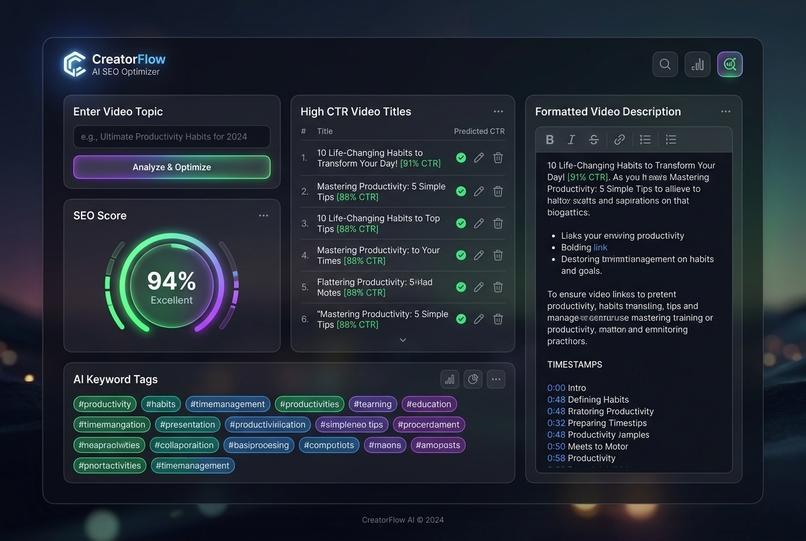Click the 94% SEO score gauge
Screen dimensions: 806x541
pyautogui.click(x=172, y=284)
